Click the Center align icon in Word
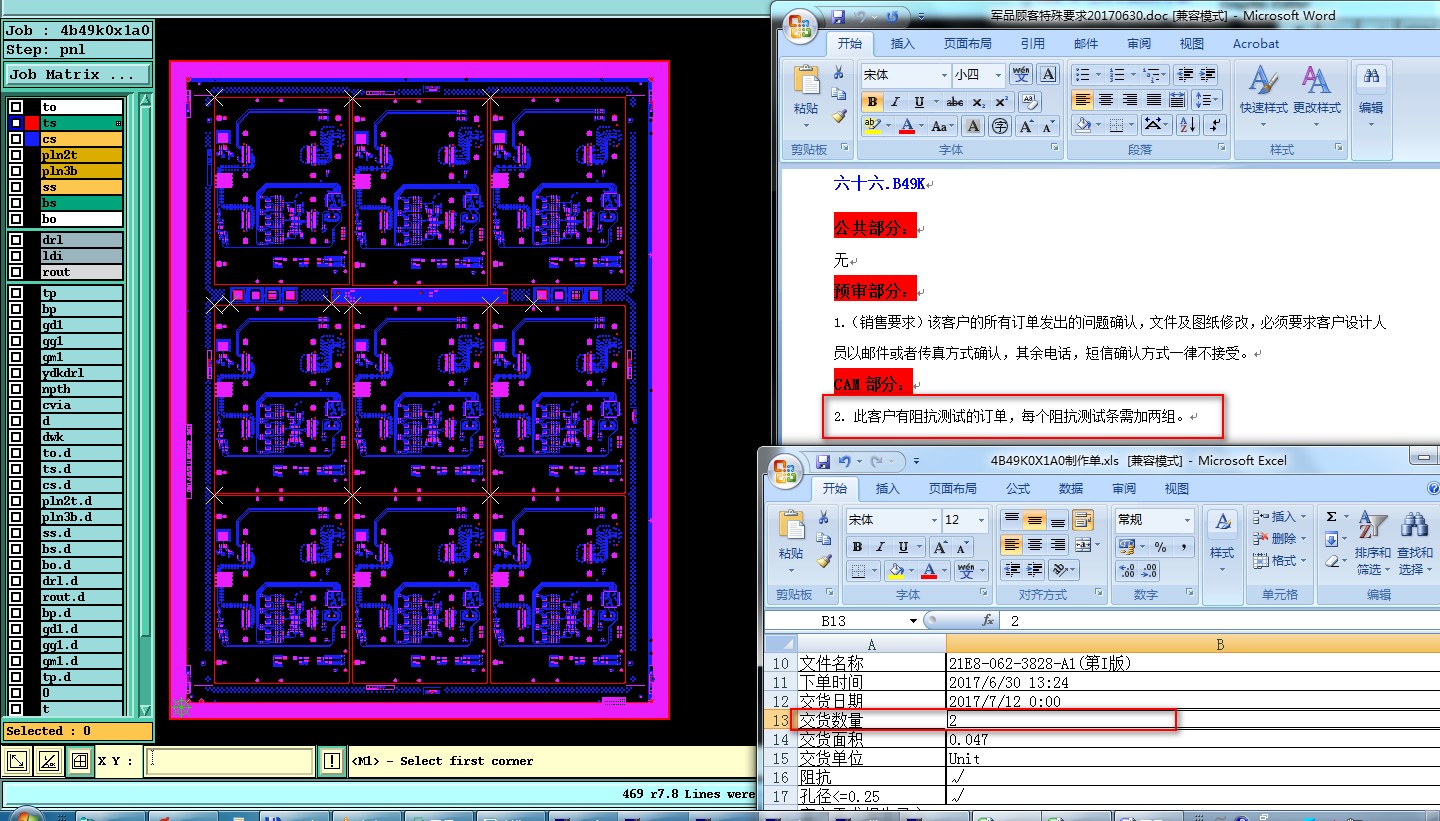Image resolution: width=1440 pixels, height=821 pixels. coord(1106,100)
